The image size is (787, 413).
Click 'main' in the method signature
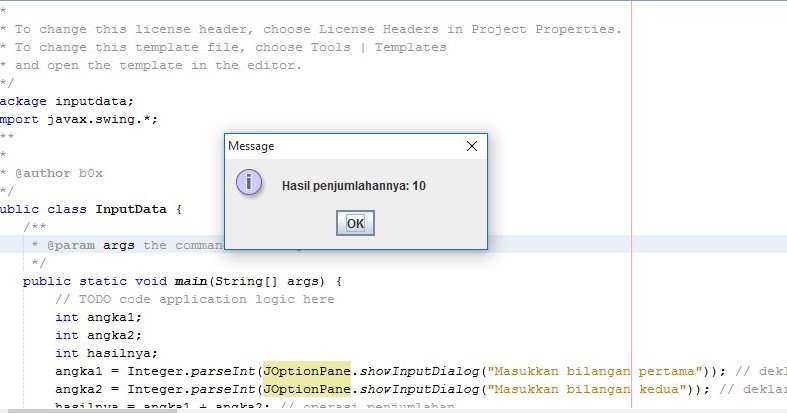(x=191, y=281)
